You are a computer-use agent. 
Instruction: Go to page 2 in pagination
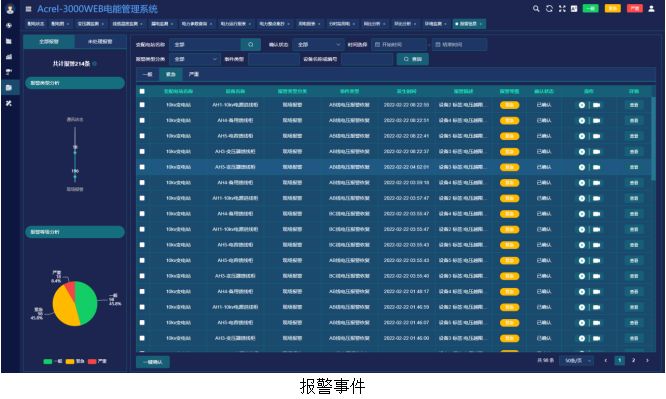[x=633, y=360]
